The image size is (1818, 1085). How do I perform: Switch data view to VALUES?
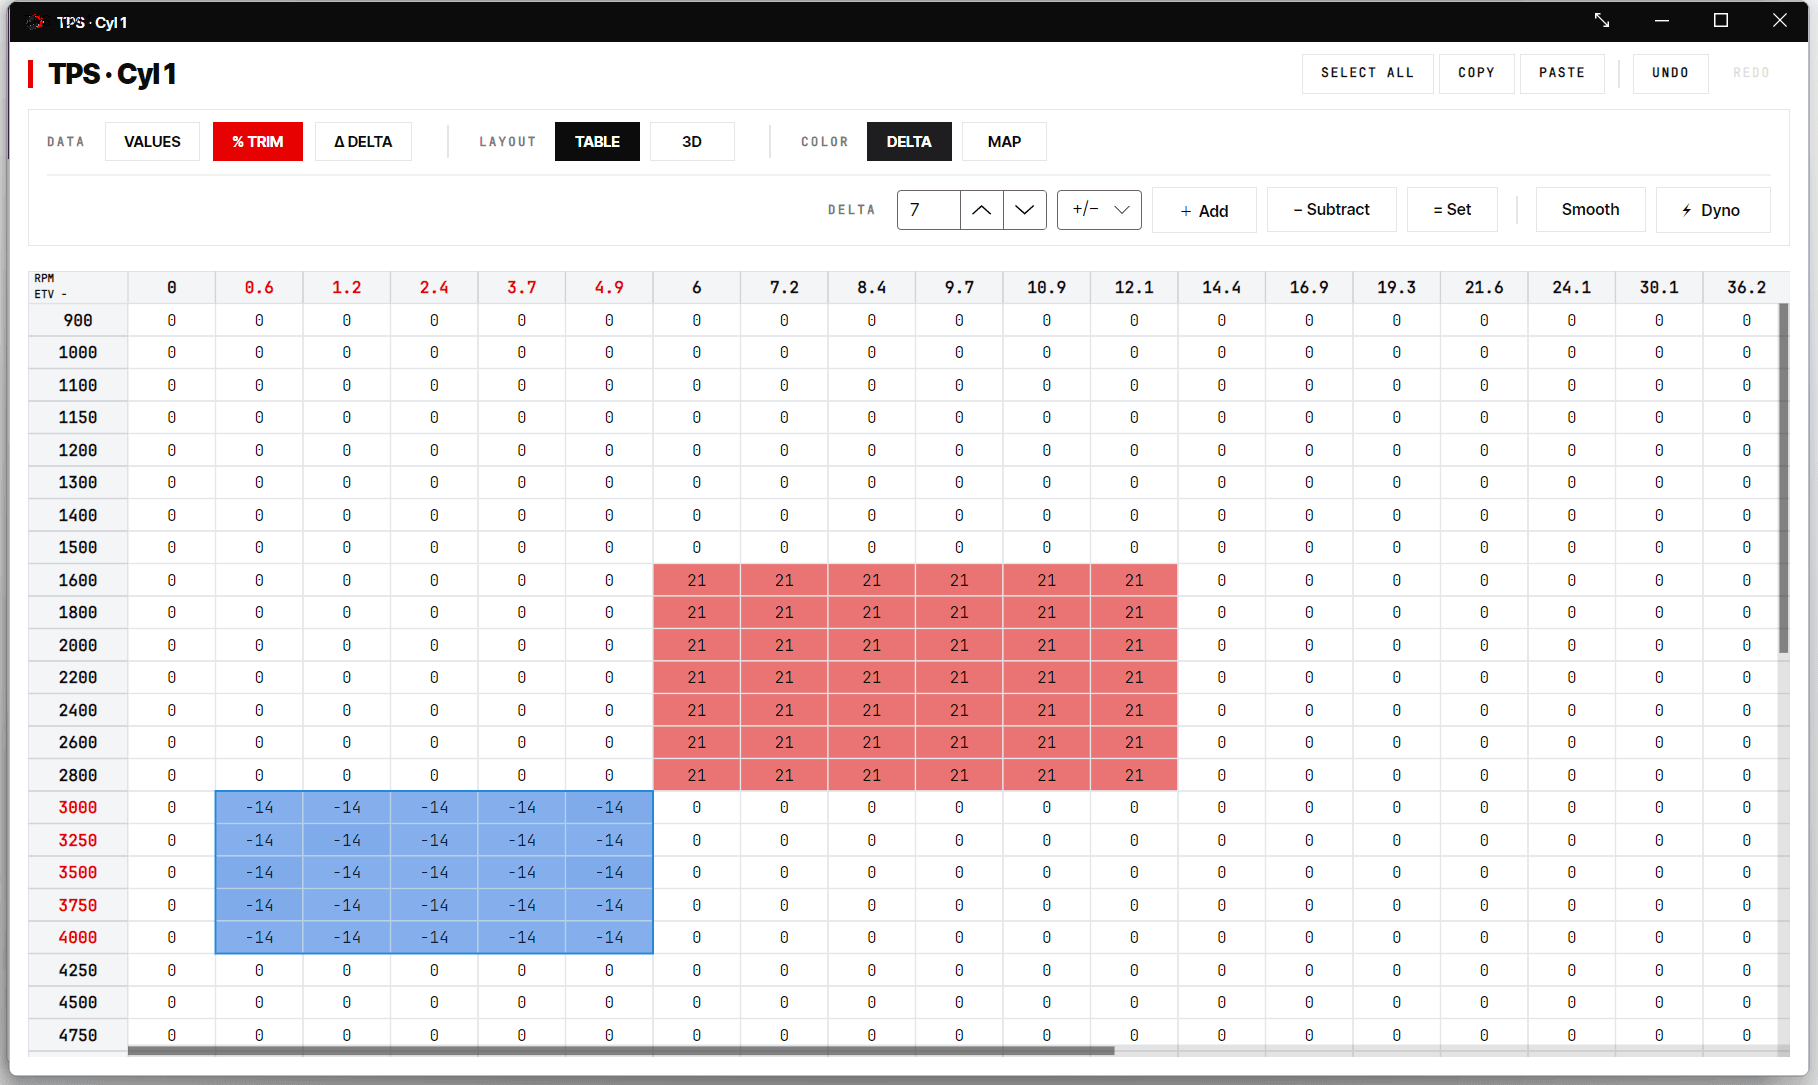pos(152,142)
